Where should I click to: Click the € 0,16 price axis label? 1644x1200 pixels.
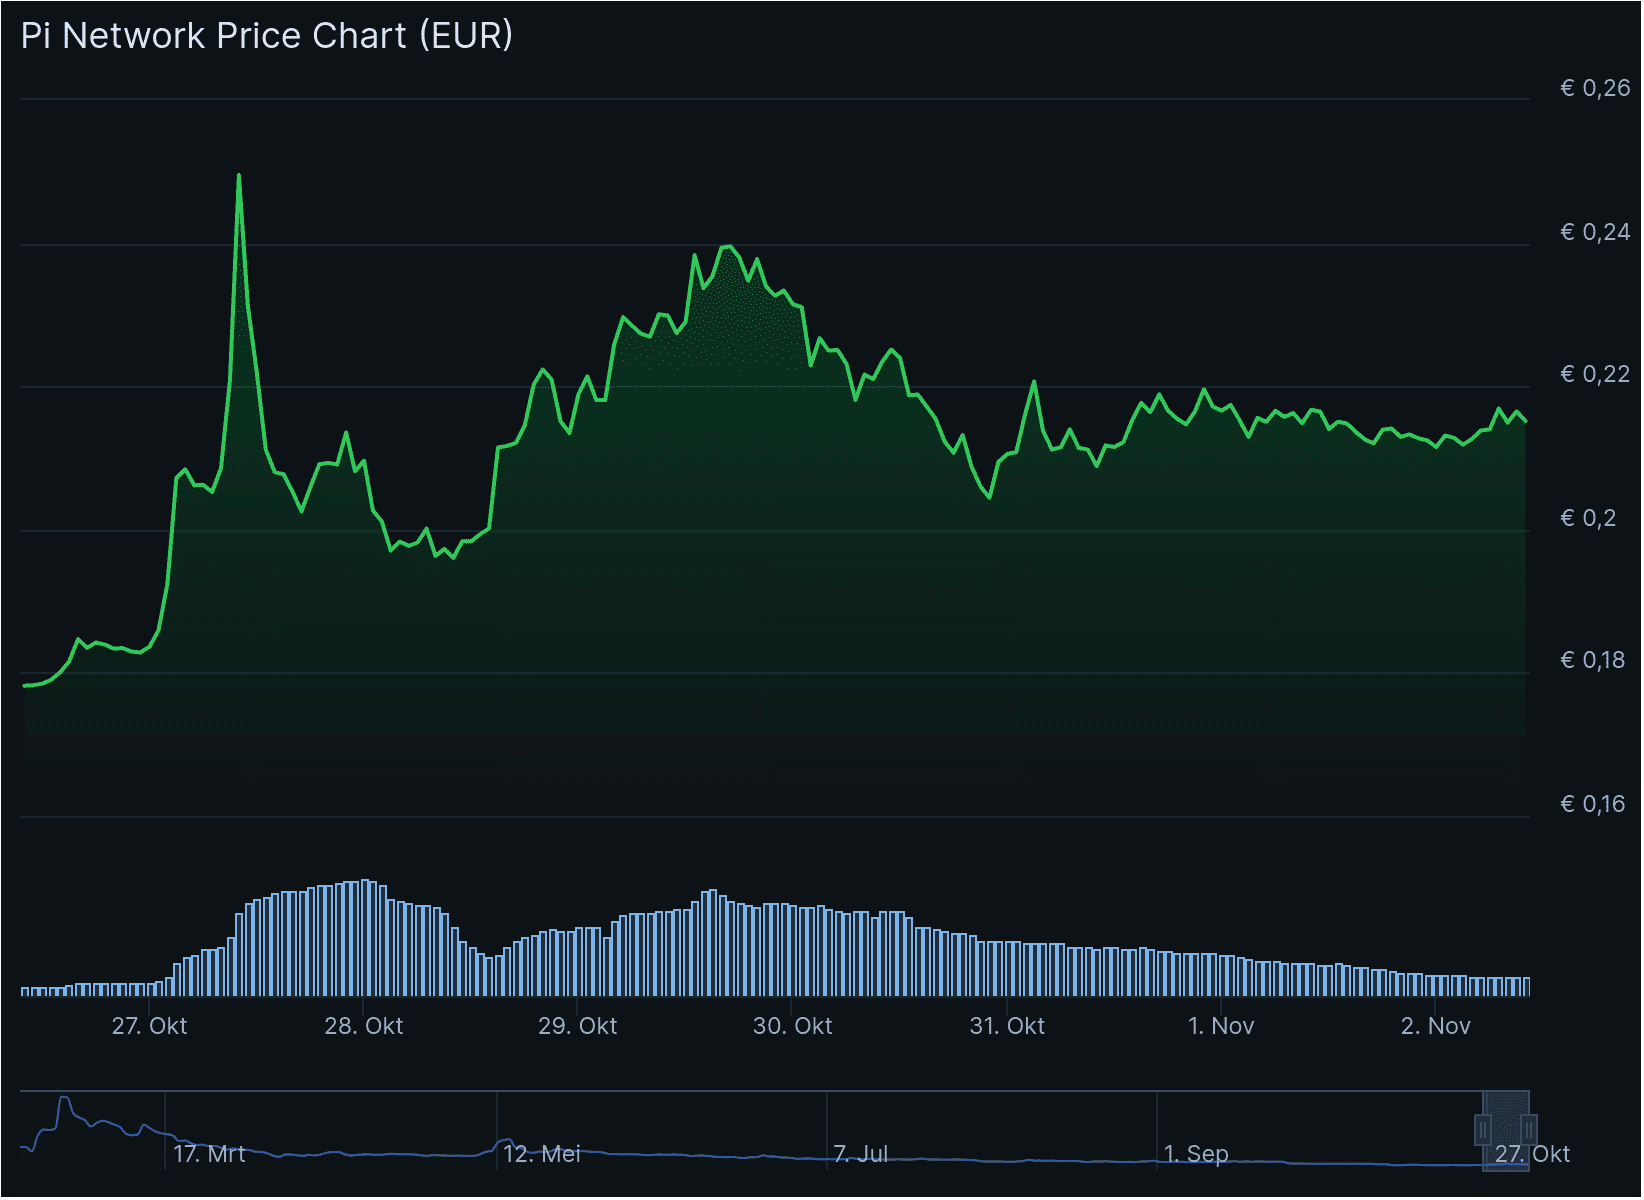(x=1592, y=804)
